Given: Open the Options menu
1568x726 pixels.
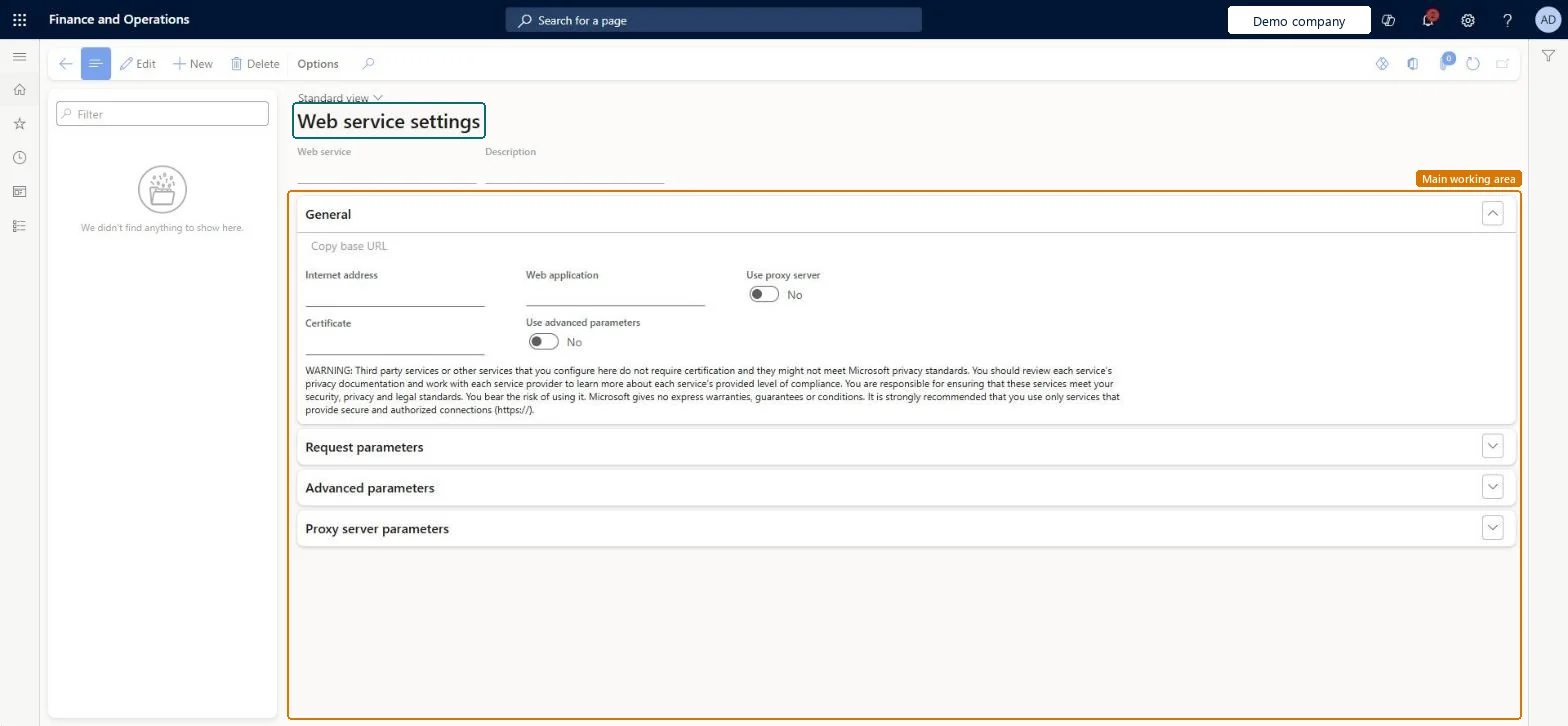Looking at the screenshot, I should 318,64.
